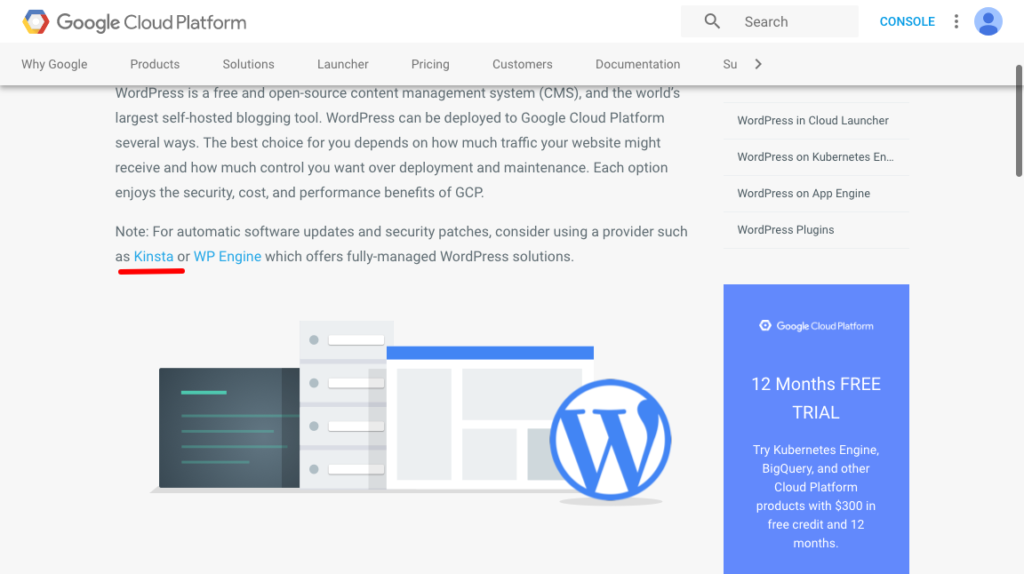Image resolution: width=1024 pixels, height=574 pixels.
Task: Click the Google Cloud Platform logo in promo card
Action: tap(816, 326)
